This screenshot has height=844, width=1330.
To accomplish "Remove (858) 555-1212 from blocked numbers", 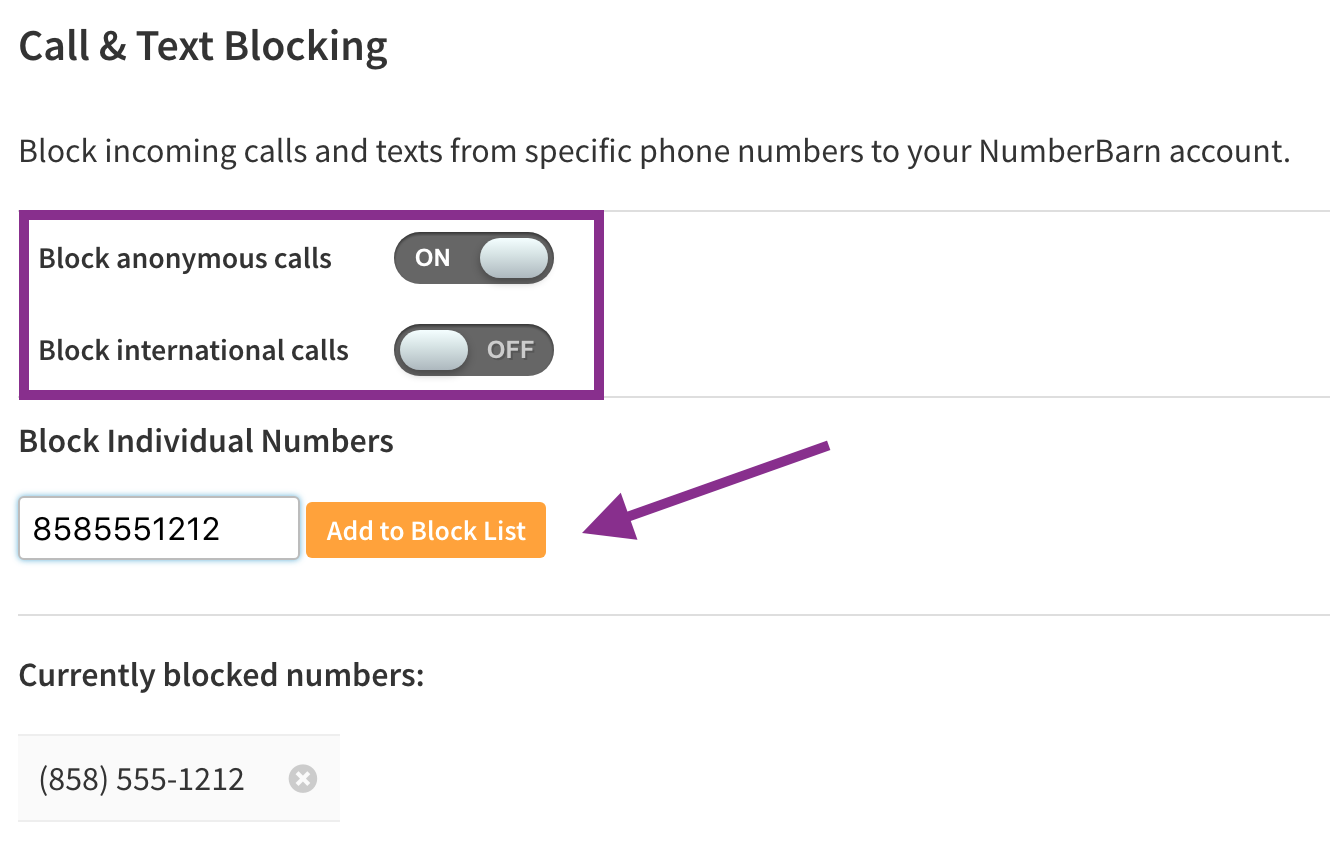I will pyautogui.click(x=303, y=779).
